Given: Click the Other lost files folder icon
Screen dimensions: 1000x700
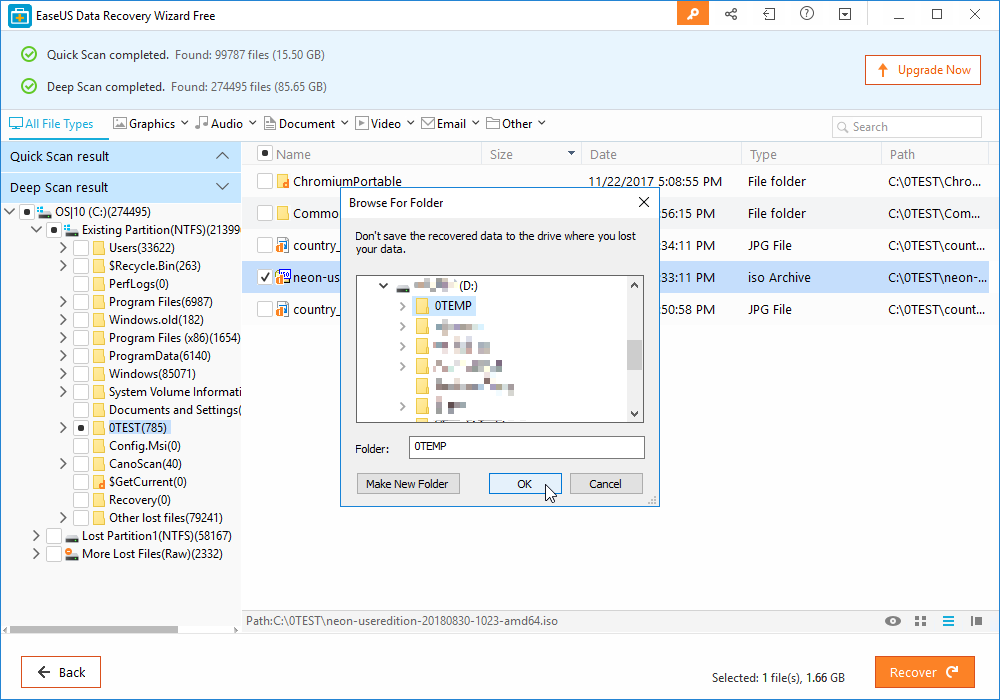Looking at the screenshot, I should 99,518.
